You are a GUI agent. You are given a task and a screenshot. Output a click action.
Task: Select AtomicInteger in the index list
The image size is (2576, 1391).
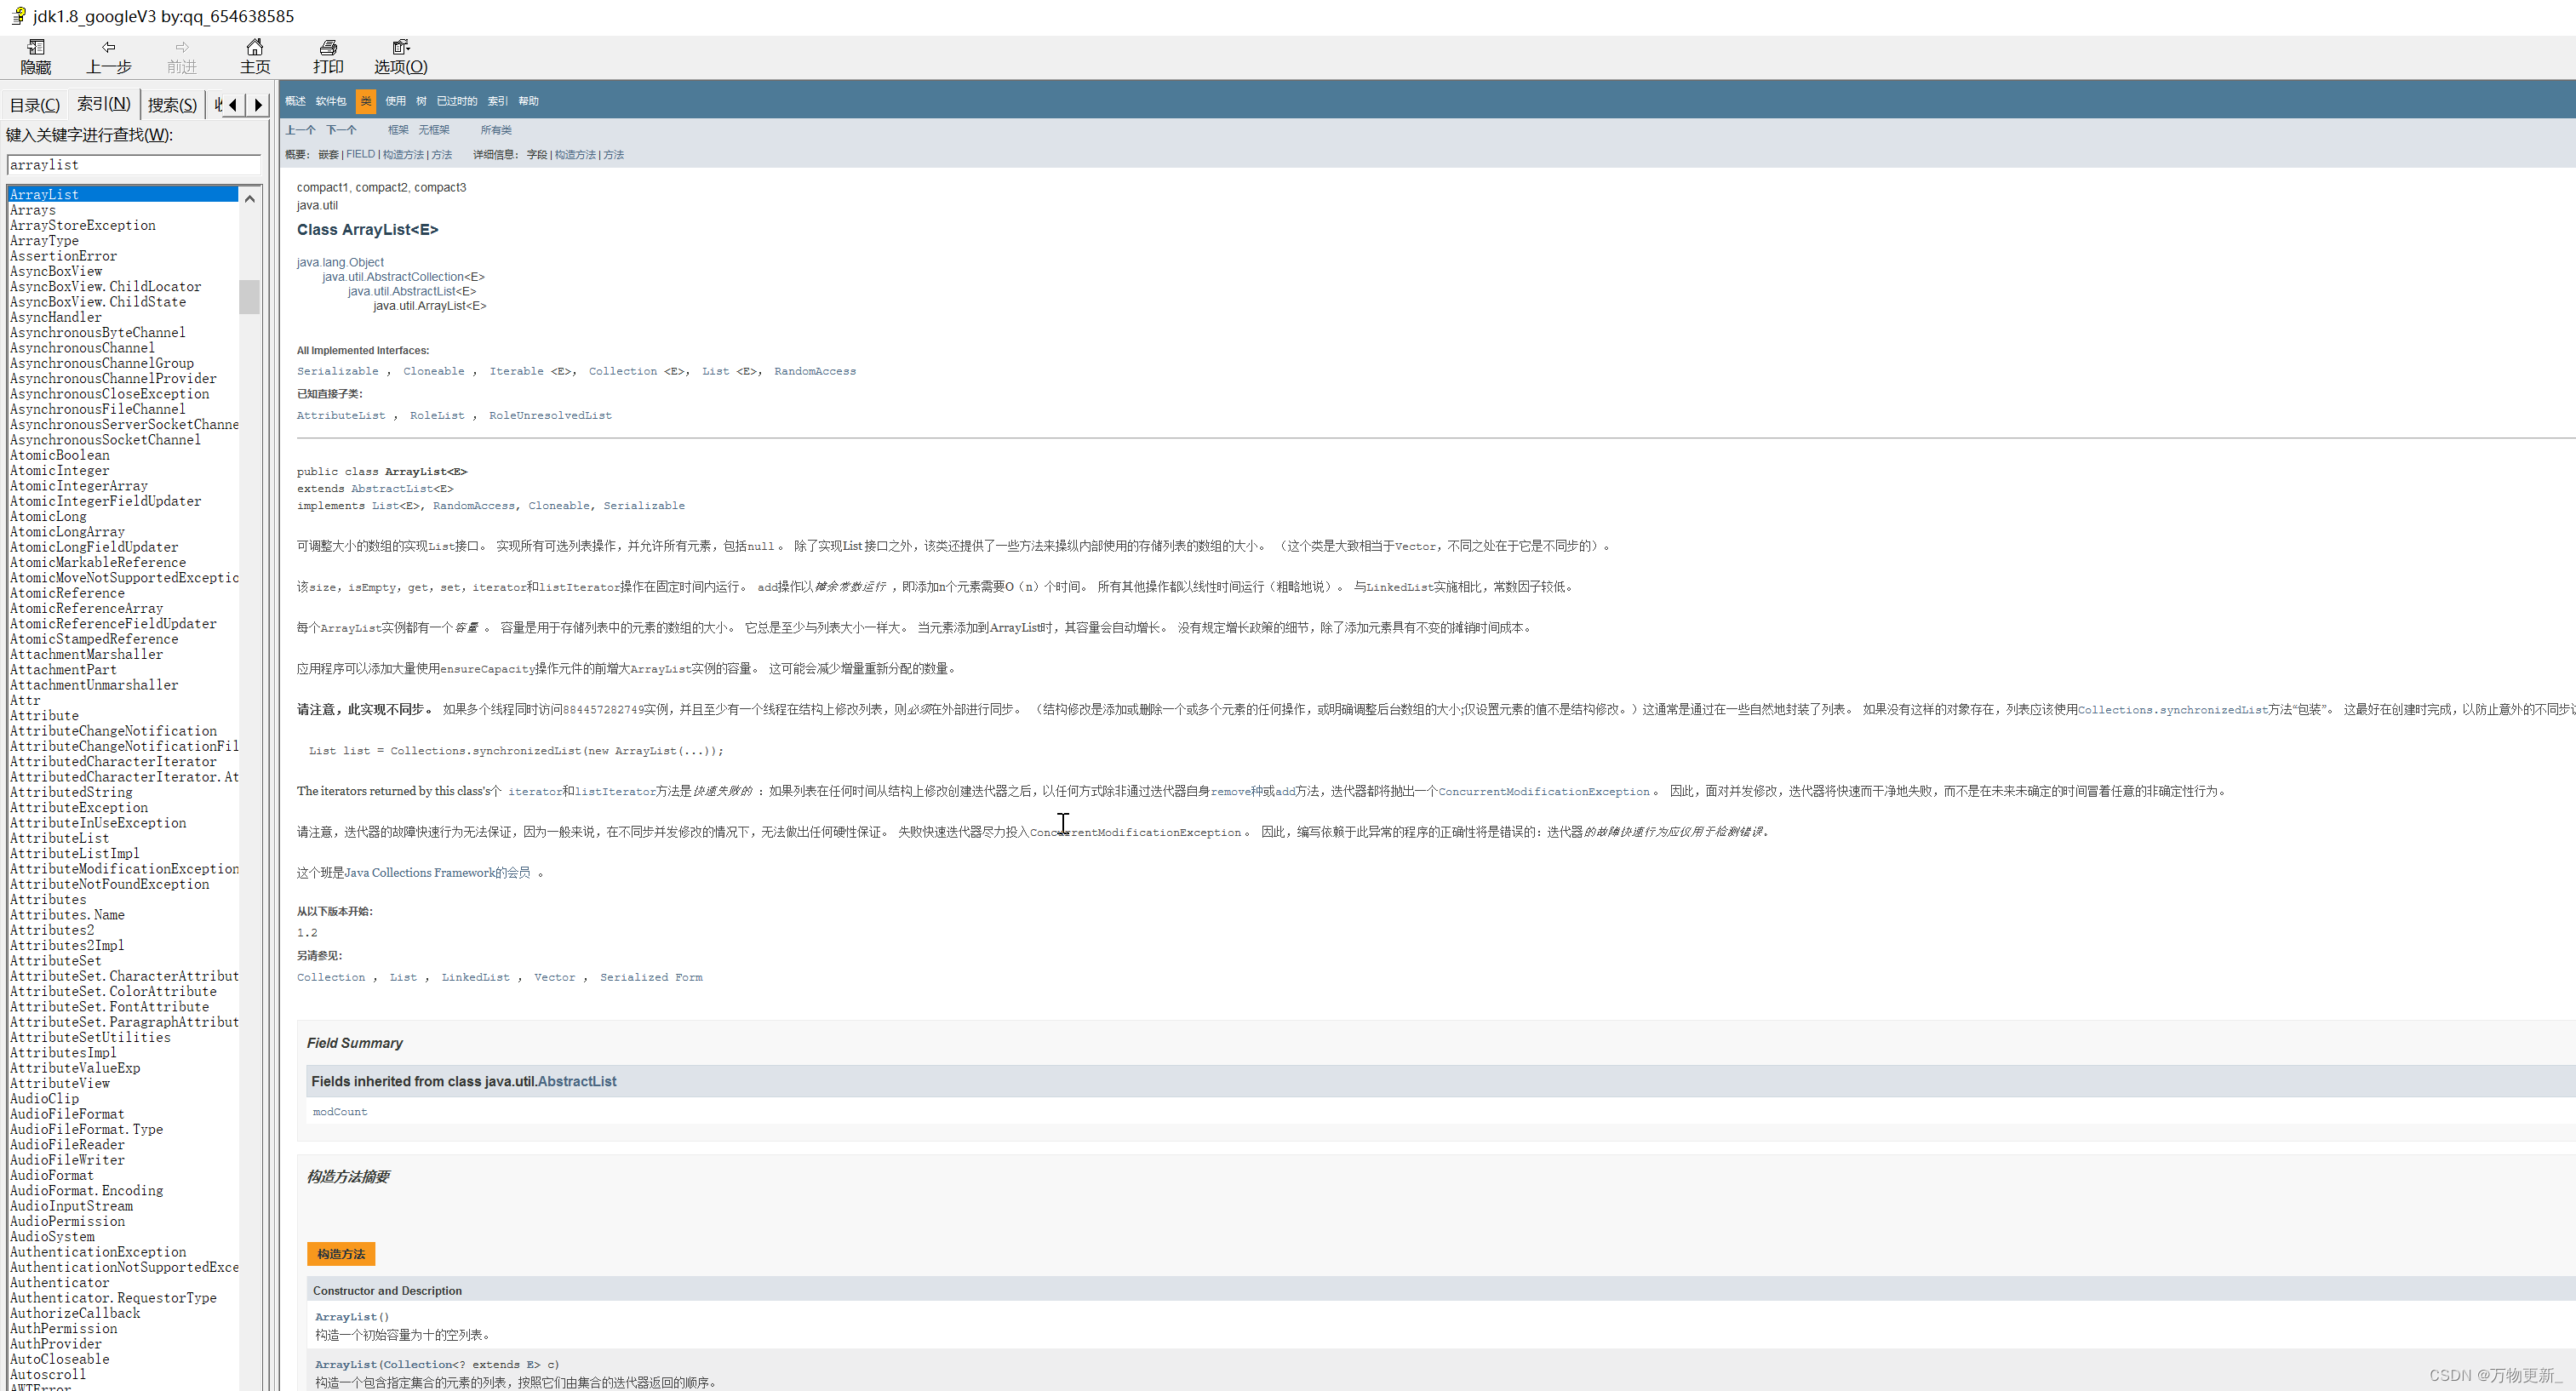coord(60,471)
